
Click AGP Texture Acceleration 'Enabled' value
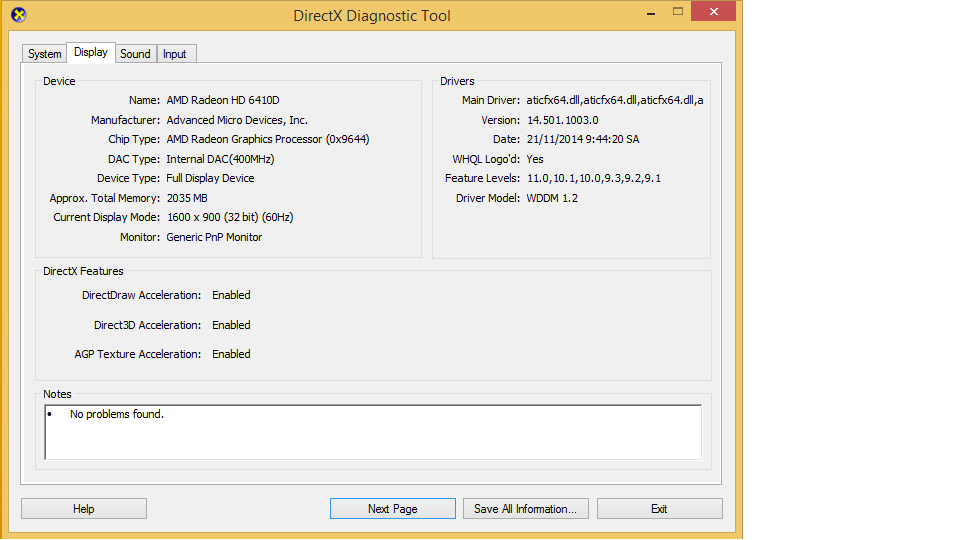[x=231, y=354]
